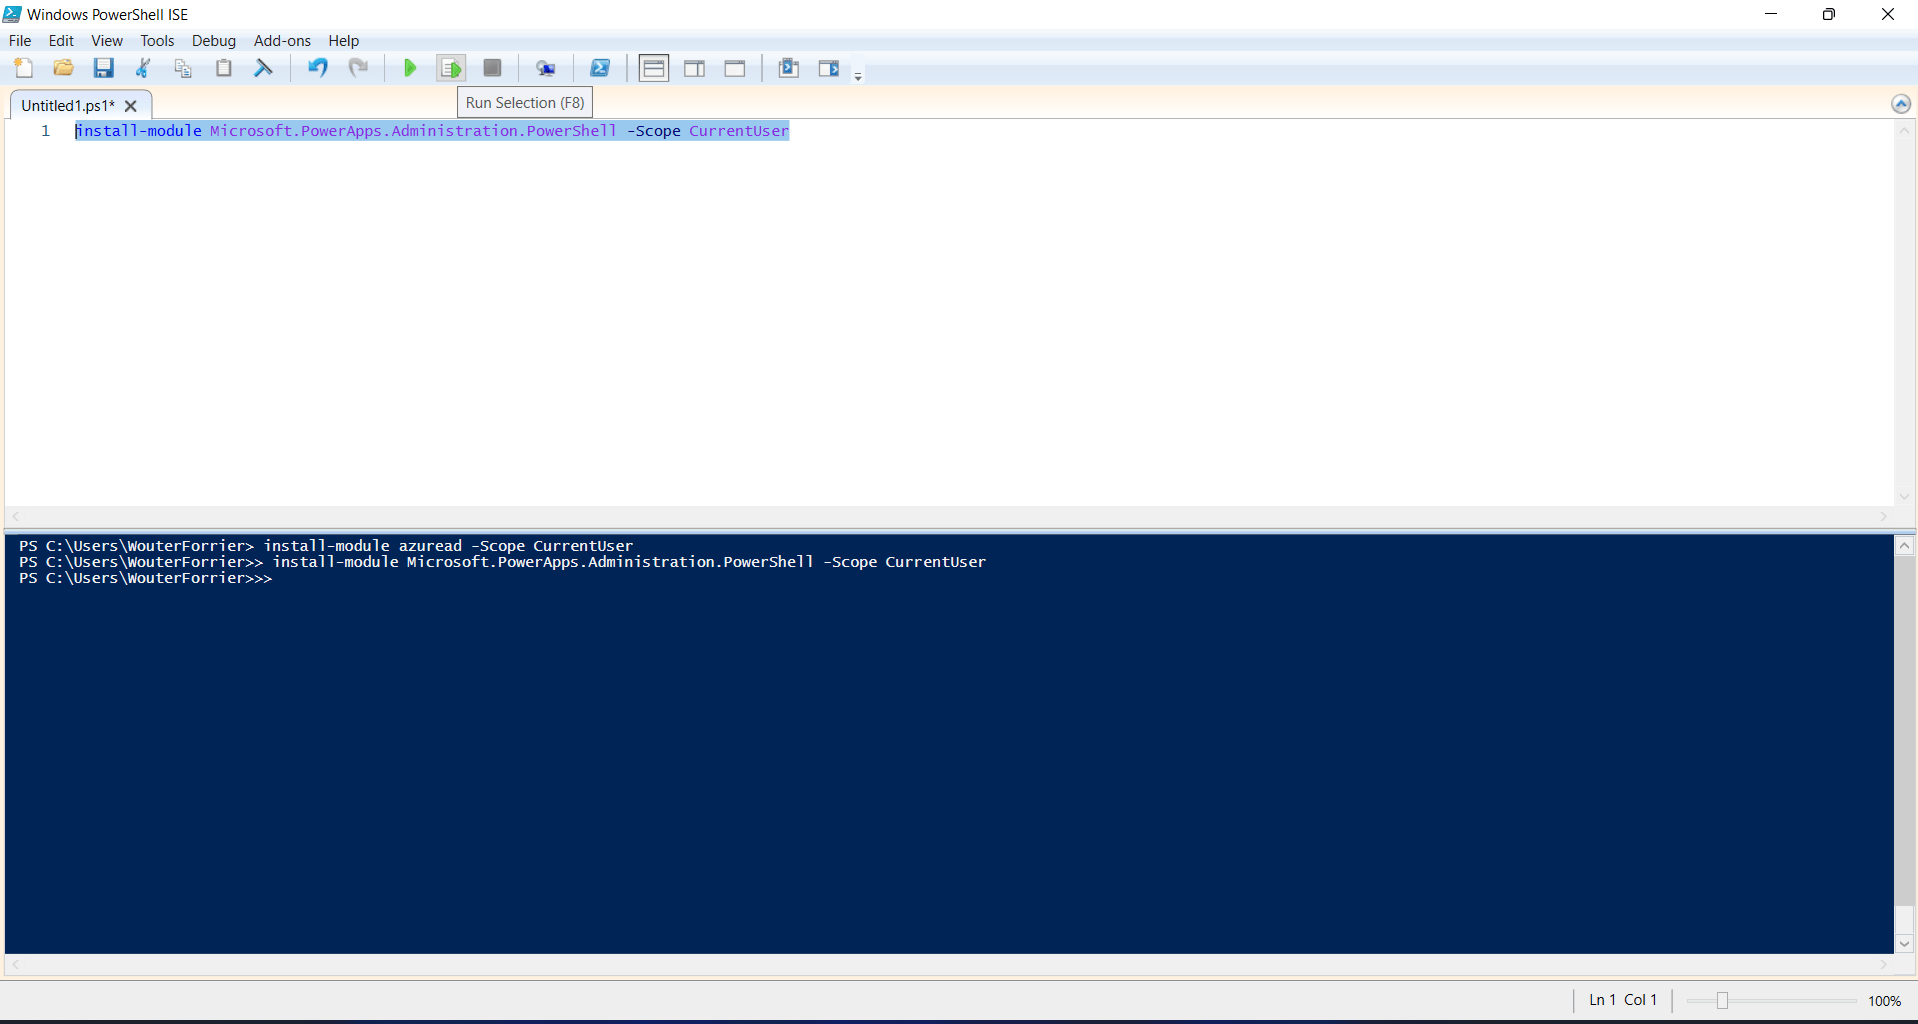Launch PowerShell.exe from the toolbar
The width and height of the screenshot is (1918, 1024).
[600, 68]
